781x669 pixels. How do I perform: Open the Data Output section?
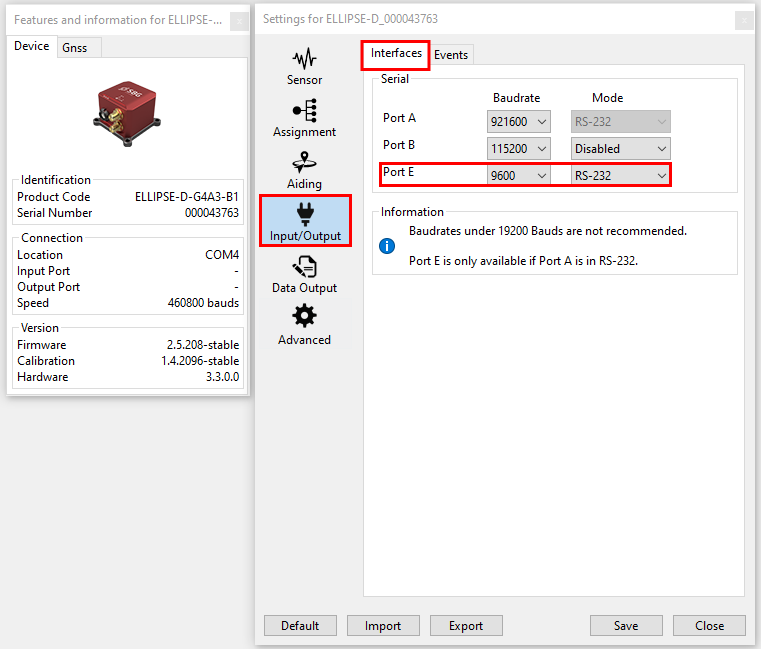click(x=304, y=274)
